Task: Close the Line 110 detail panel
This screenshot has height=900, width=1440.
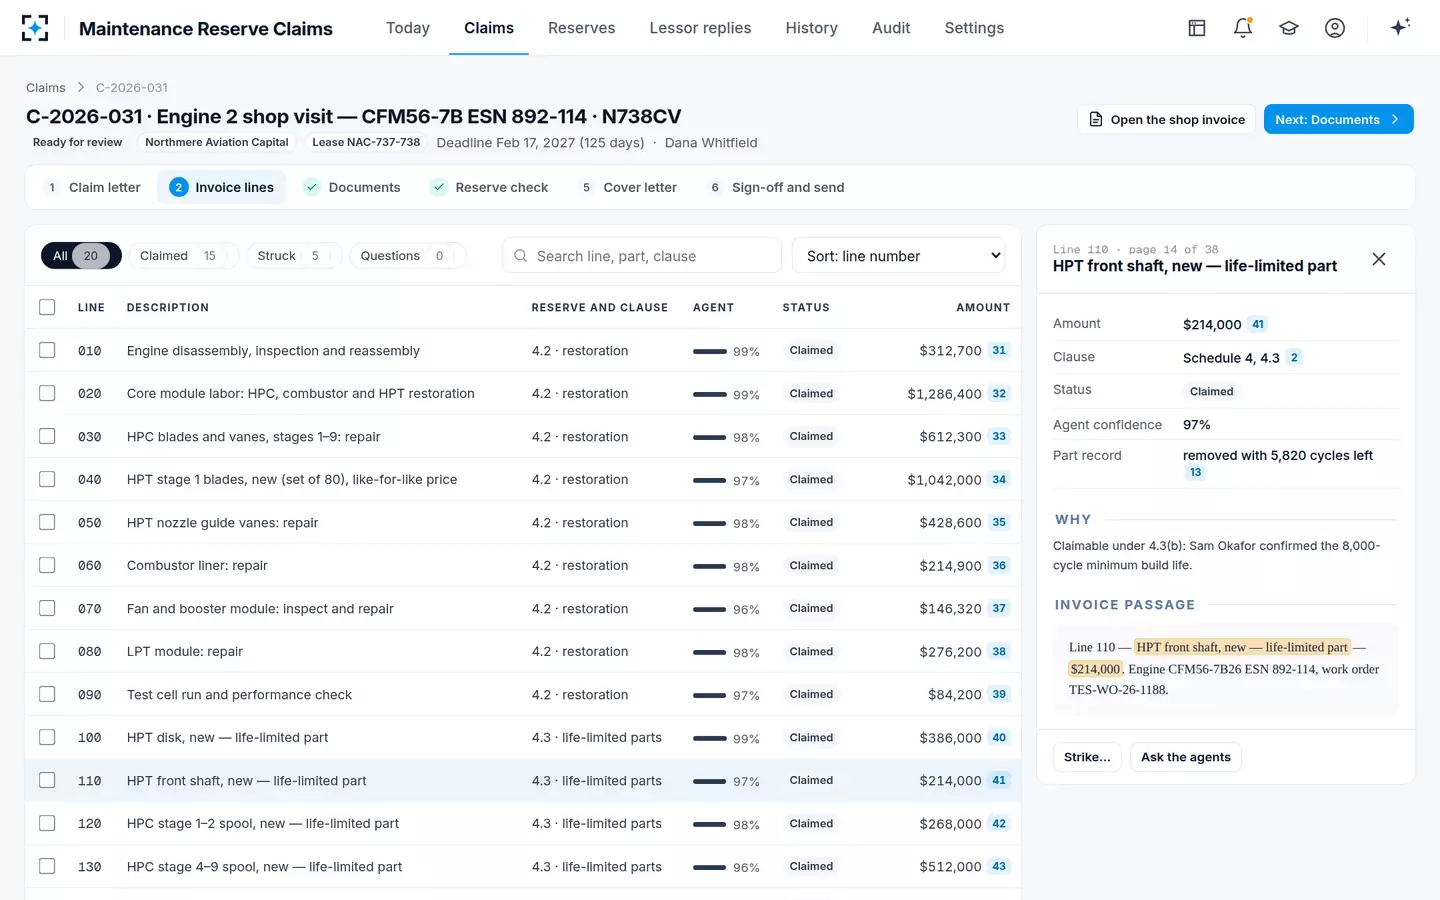Action: pos(1379,259)
